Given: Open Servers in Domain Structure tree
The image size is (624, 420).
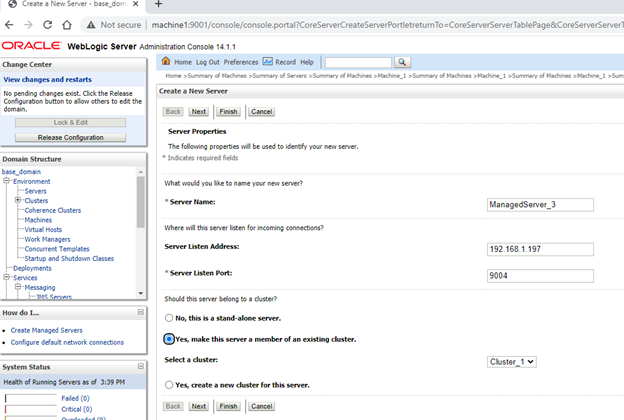Looking at the screenshot, I should 35,191.
